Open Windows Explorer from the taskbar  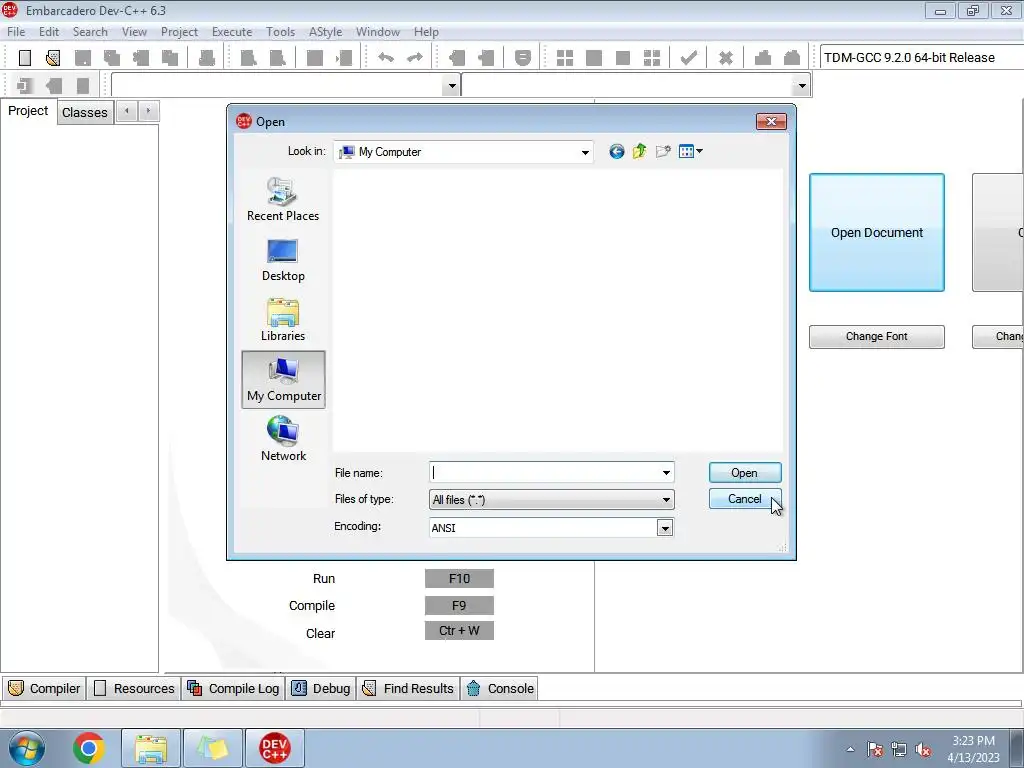(x=151, y=748)
